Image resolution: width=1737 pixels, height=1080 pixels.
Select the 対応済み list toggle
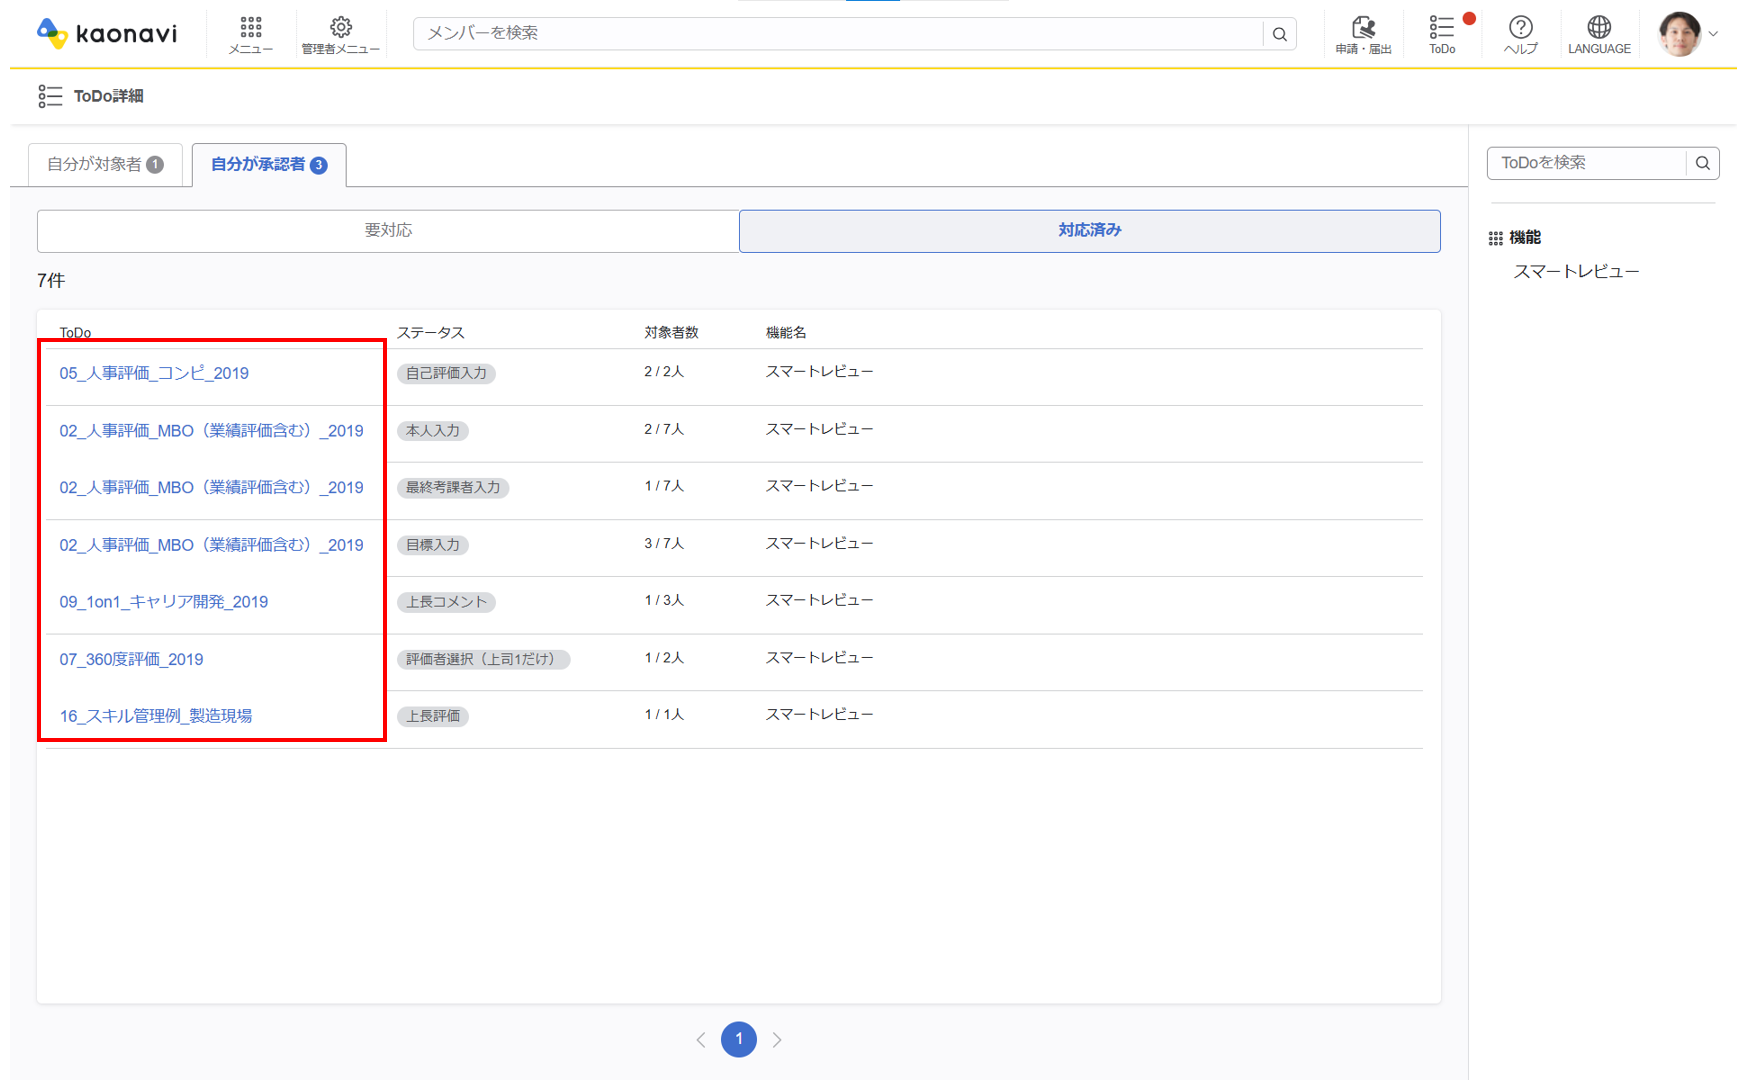pos(1089,230)
